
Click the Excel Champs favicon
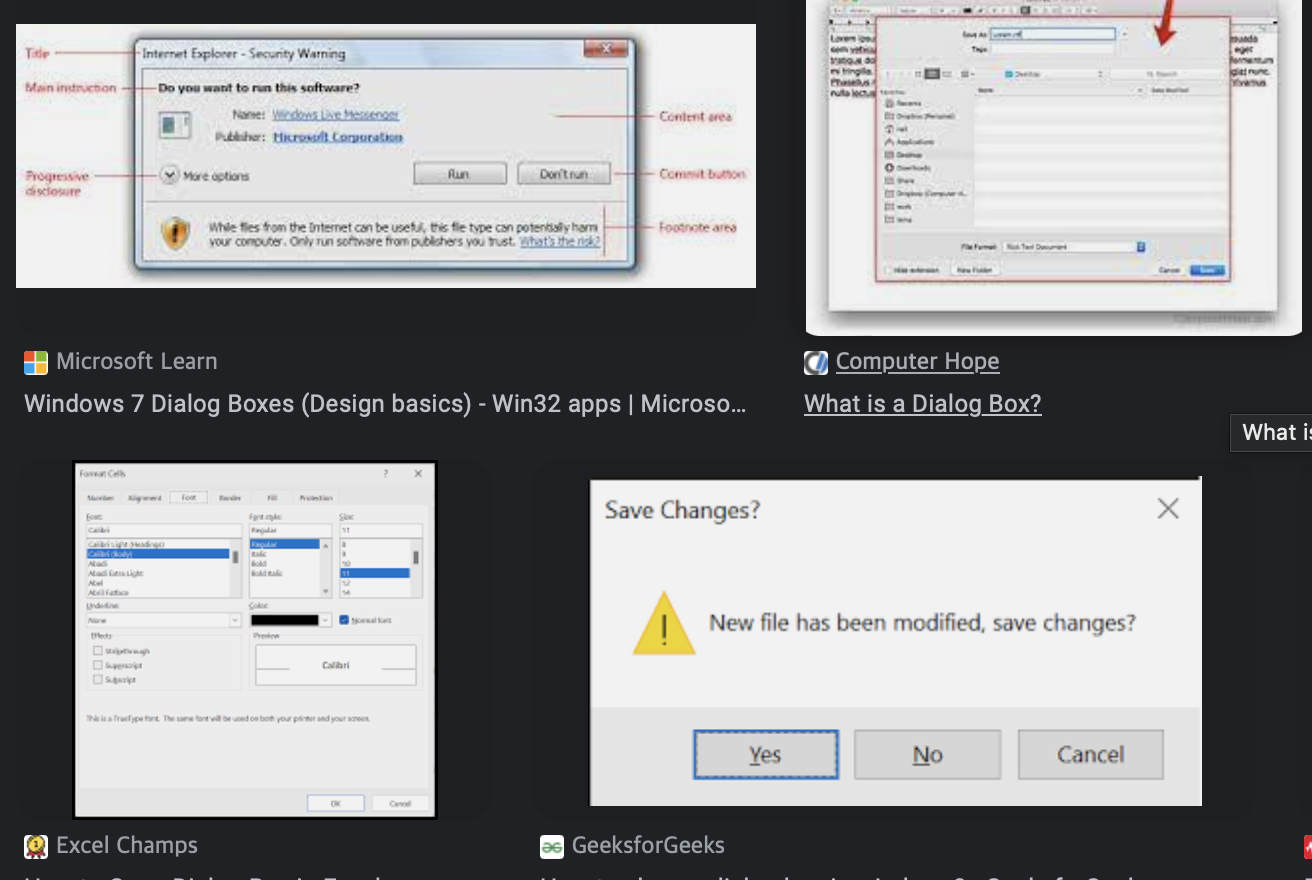pyautogui.click(x=36, y=846)
